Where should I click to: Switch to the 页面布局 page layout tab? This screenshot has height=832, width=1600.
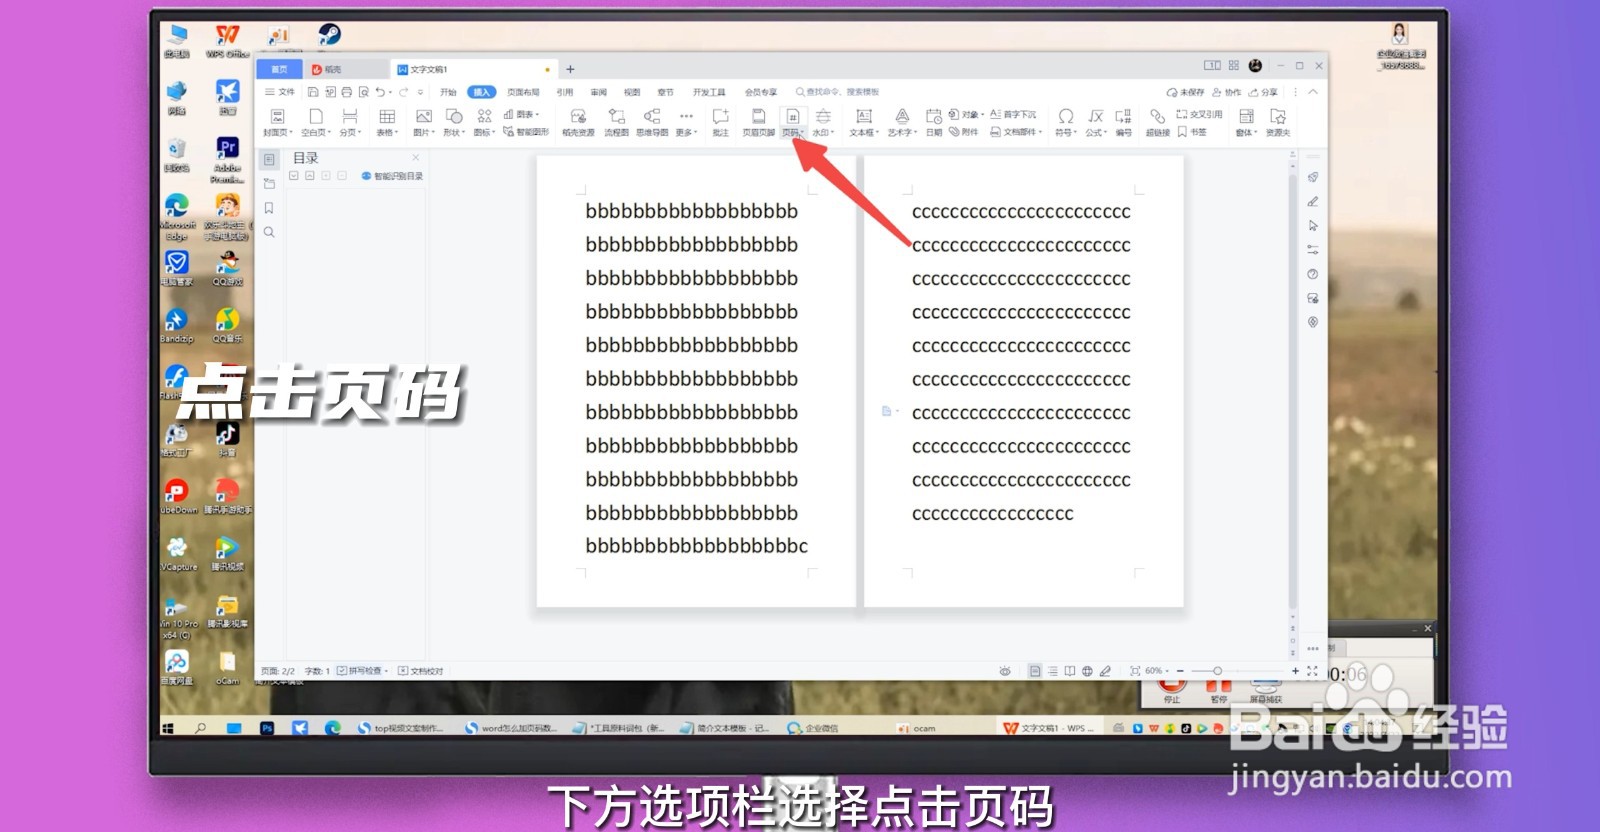coord(523,92)
